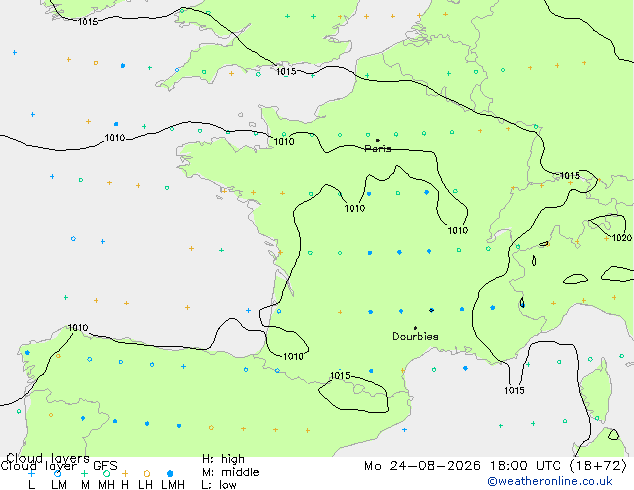Click the 'LMH' legend abbreviation

click(173, 484)
